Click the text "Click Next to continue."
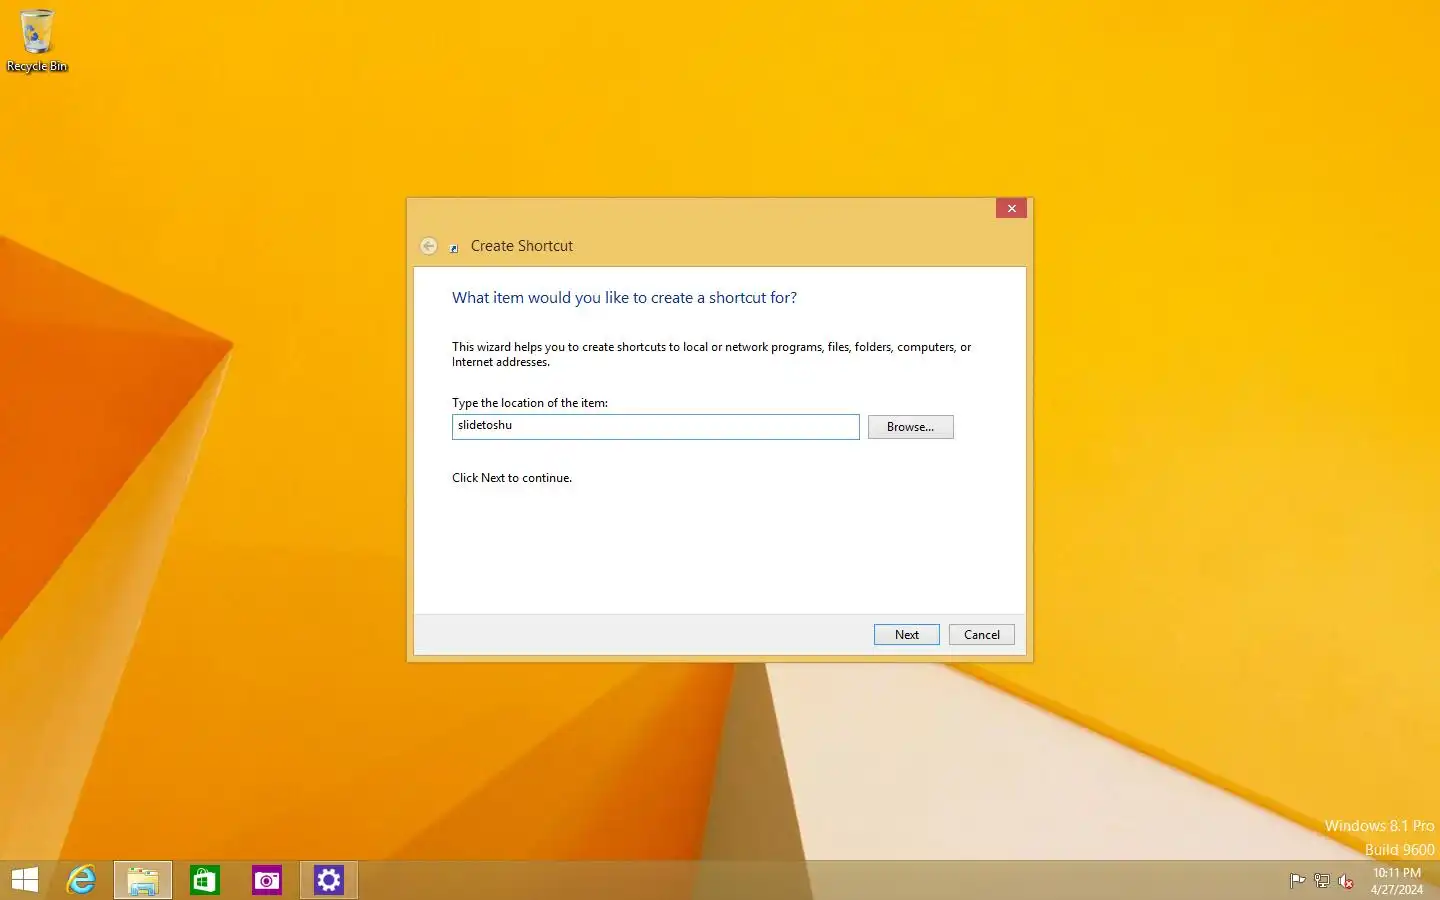Screen dimensions: 1440x900 pos(512,478)
